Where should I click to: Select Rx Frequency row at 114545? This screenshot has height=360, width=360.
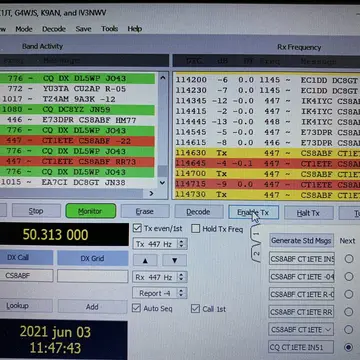click(x=267, y=132)
